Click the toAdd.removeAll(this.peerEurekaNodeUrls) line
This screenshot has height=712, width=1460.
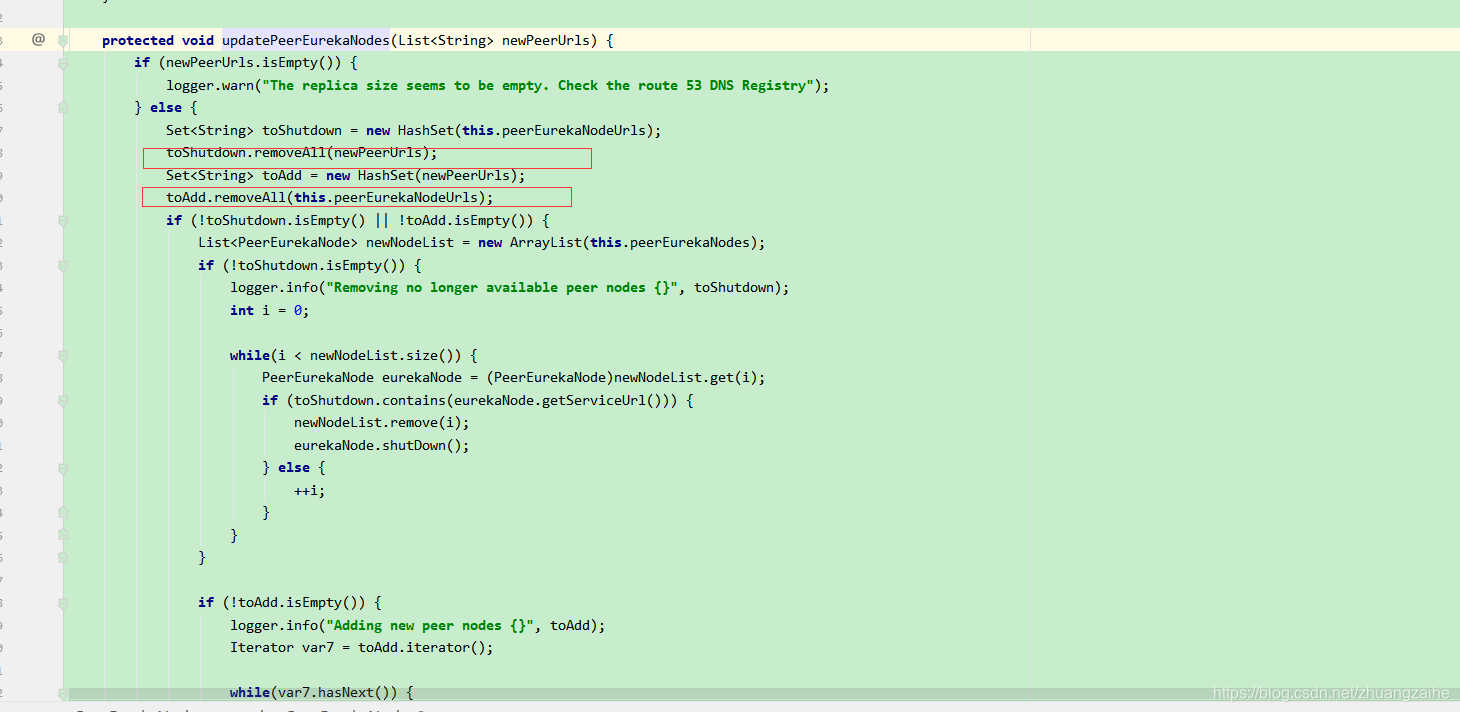[330, 198]
